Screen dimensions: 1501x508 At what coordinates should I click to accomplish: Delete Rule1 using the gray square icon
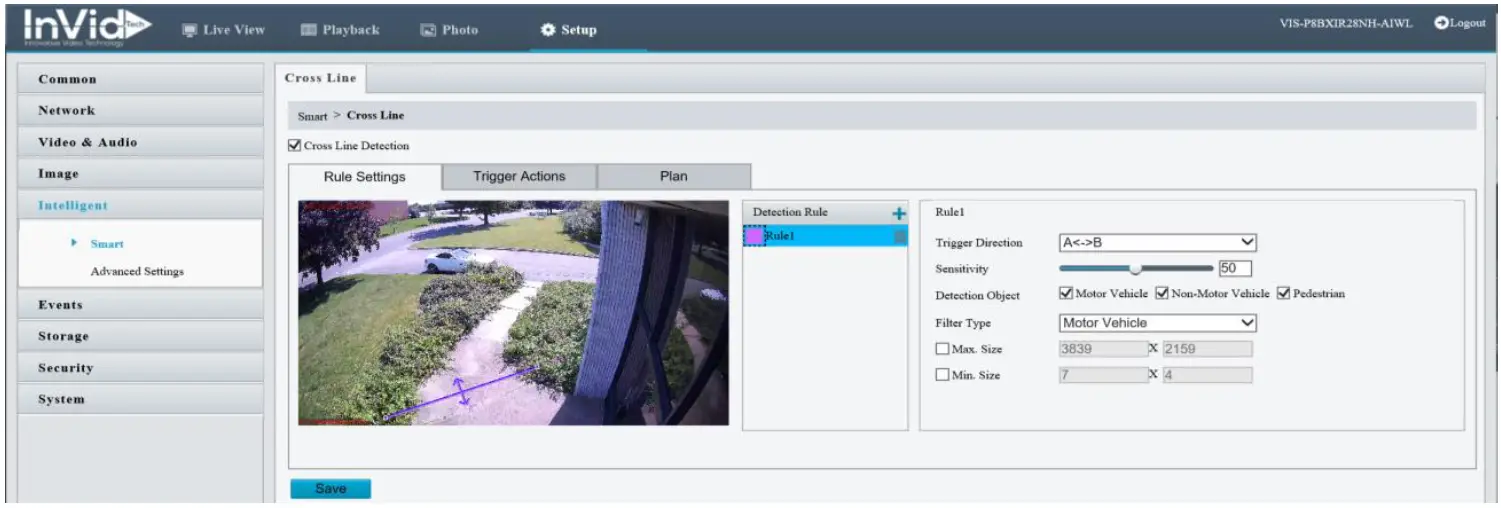pyautogui.click(x=900, y=237)
